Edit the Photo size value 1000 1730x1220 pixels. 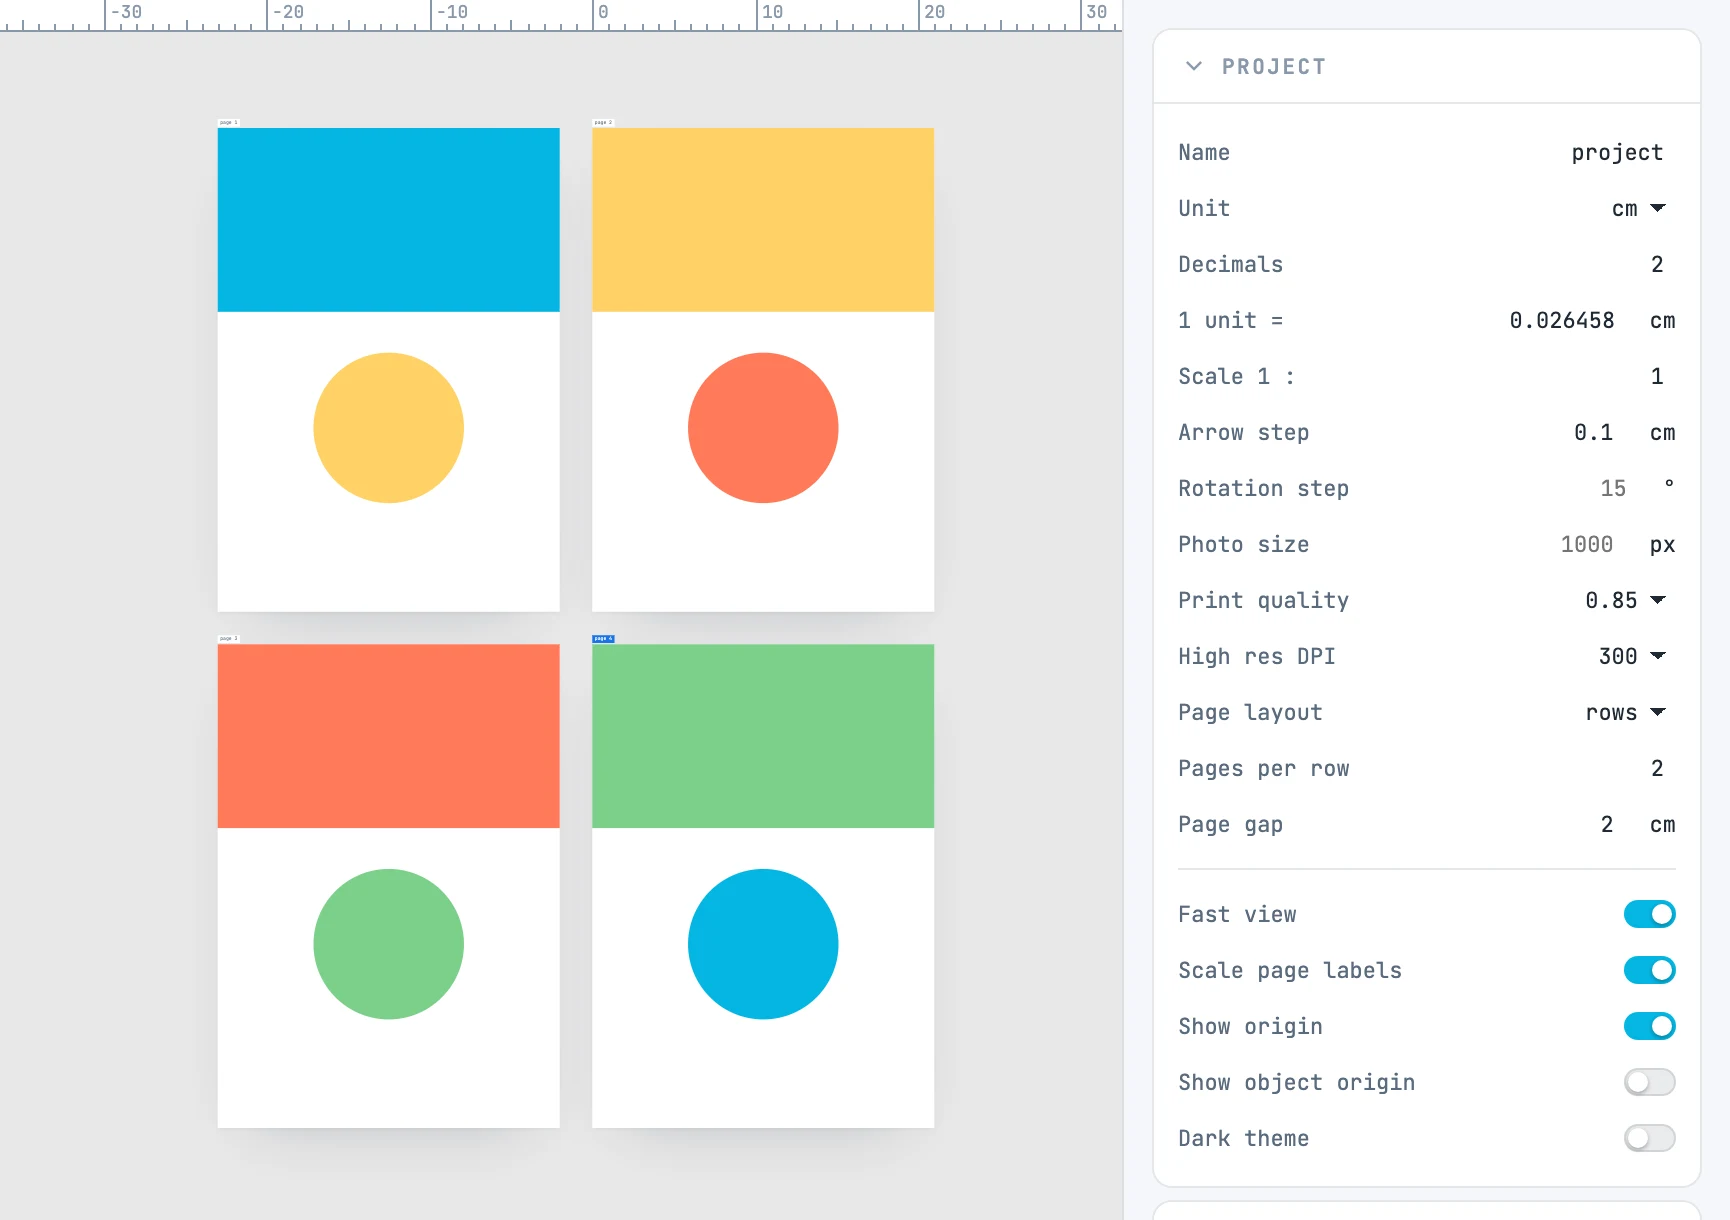point(1586,544)
